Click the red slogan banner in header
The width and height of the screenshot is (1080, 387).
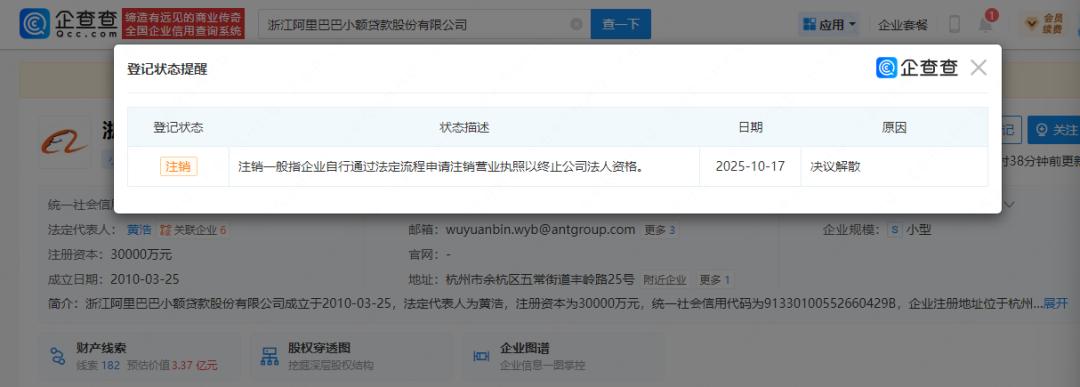tap(183, 24)
